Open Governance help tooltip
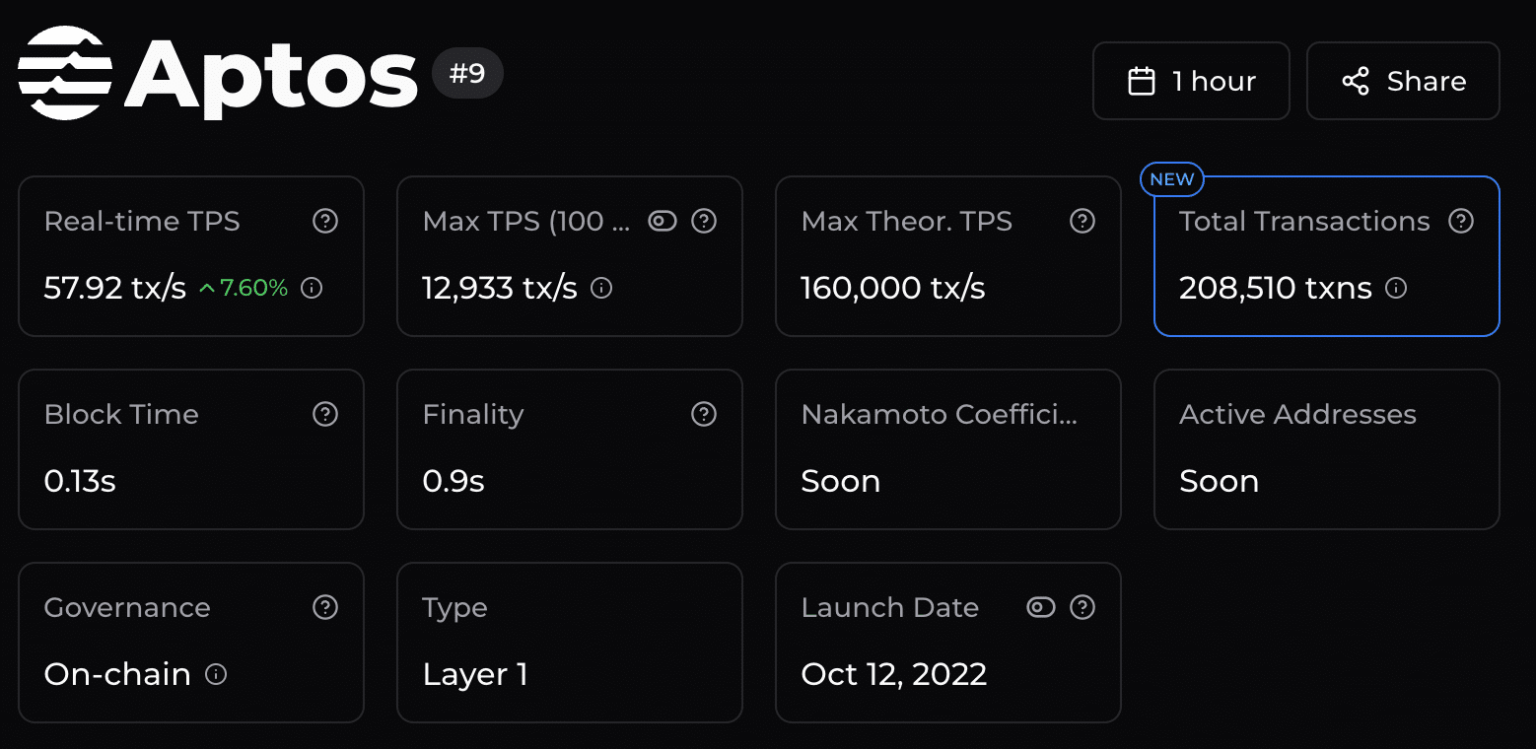This screenshot has width=1536, height=749. coord(325,607)
